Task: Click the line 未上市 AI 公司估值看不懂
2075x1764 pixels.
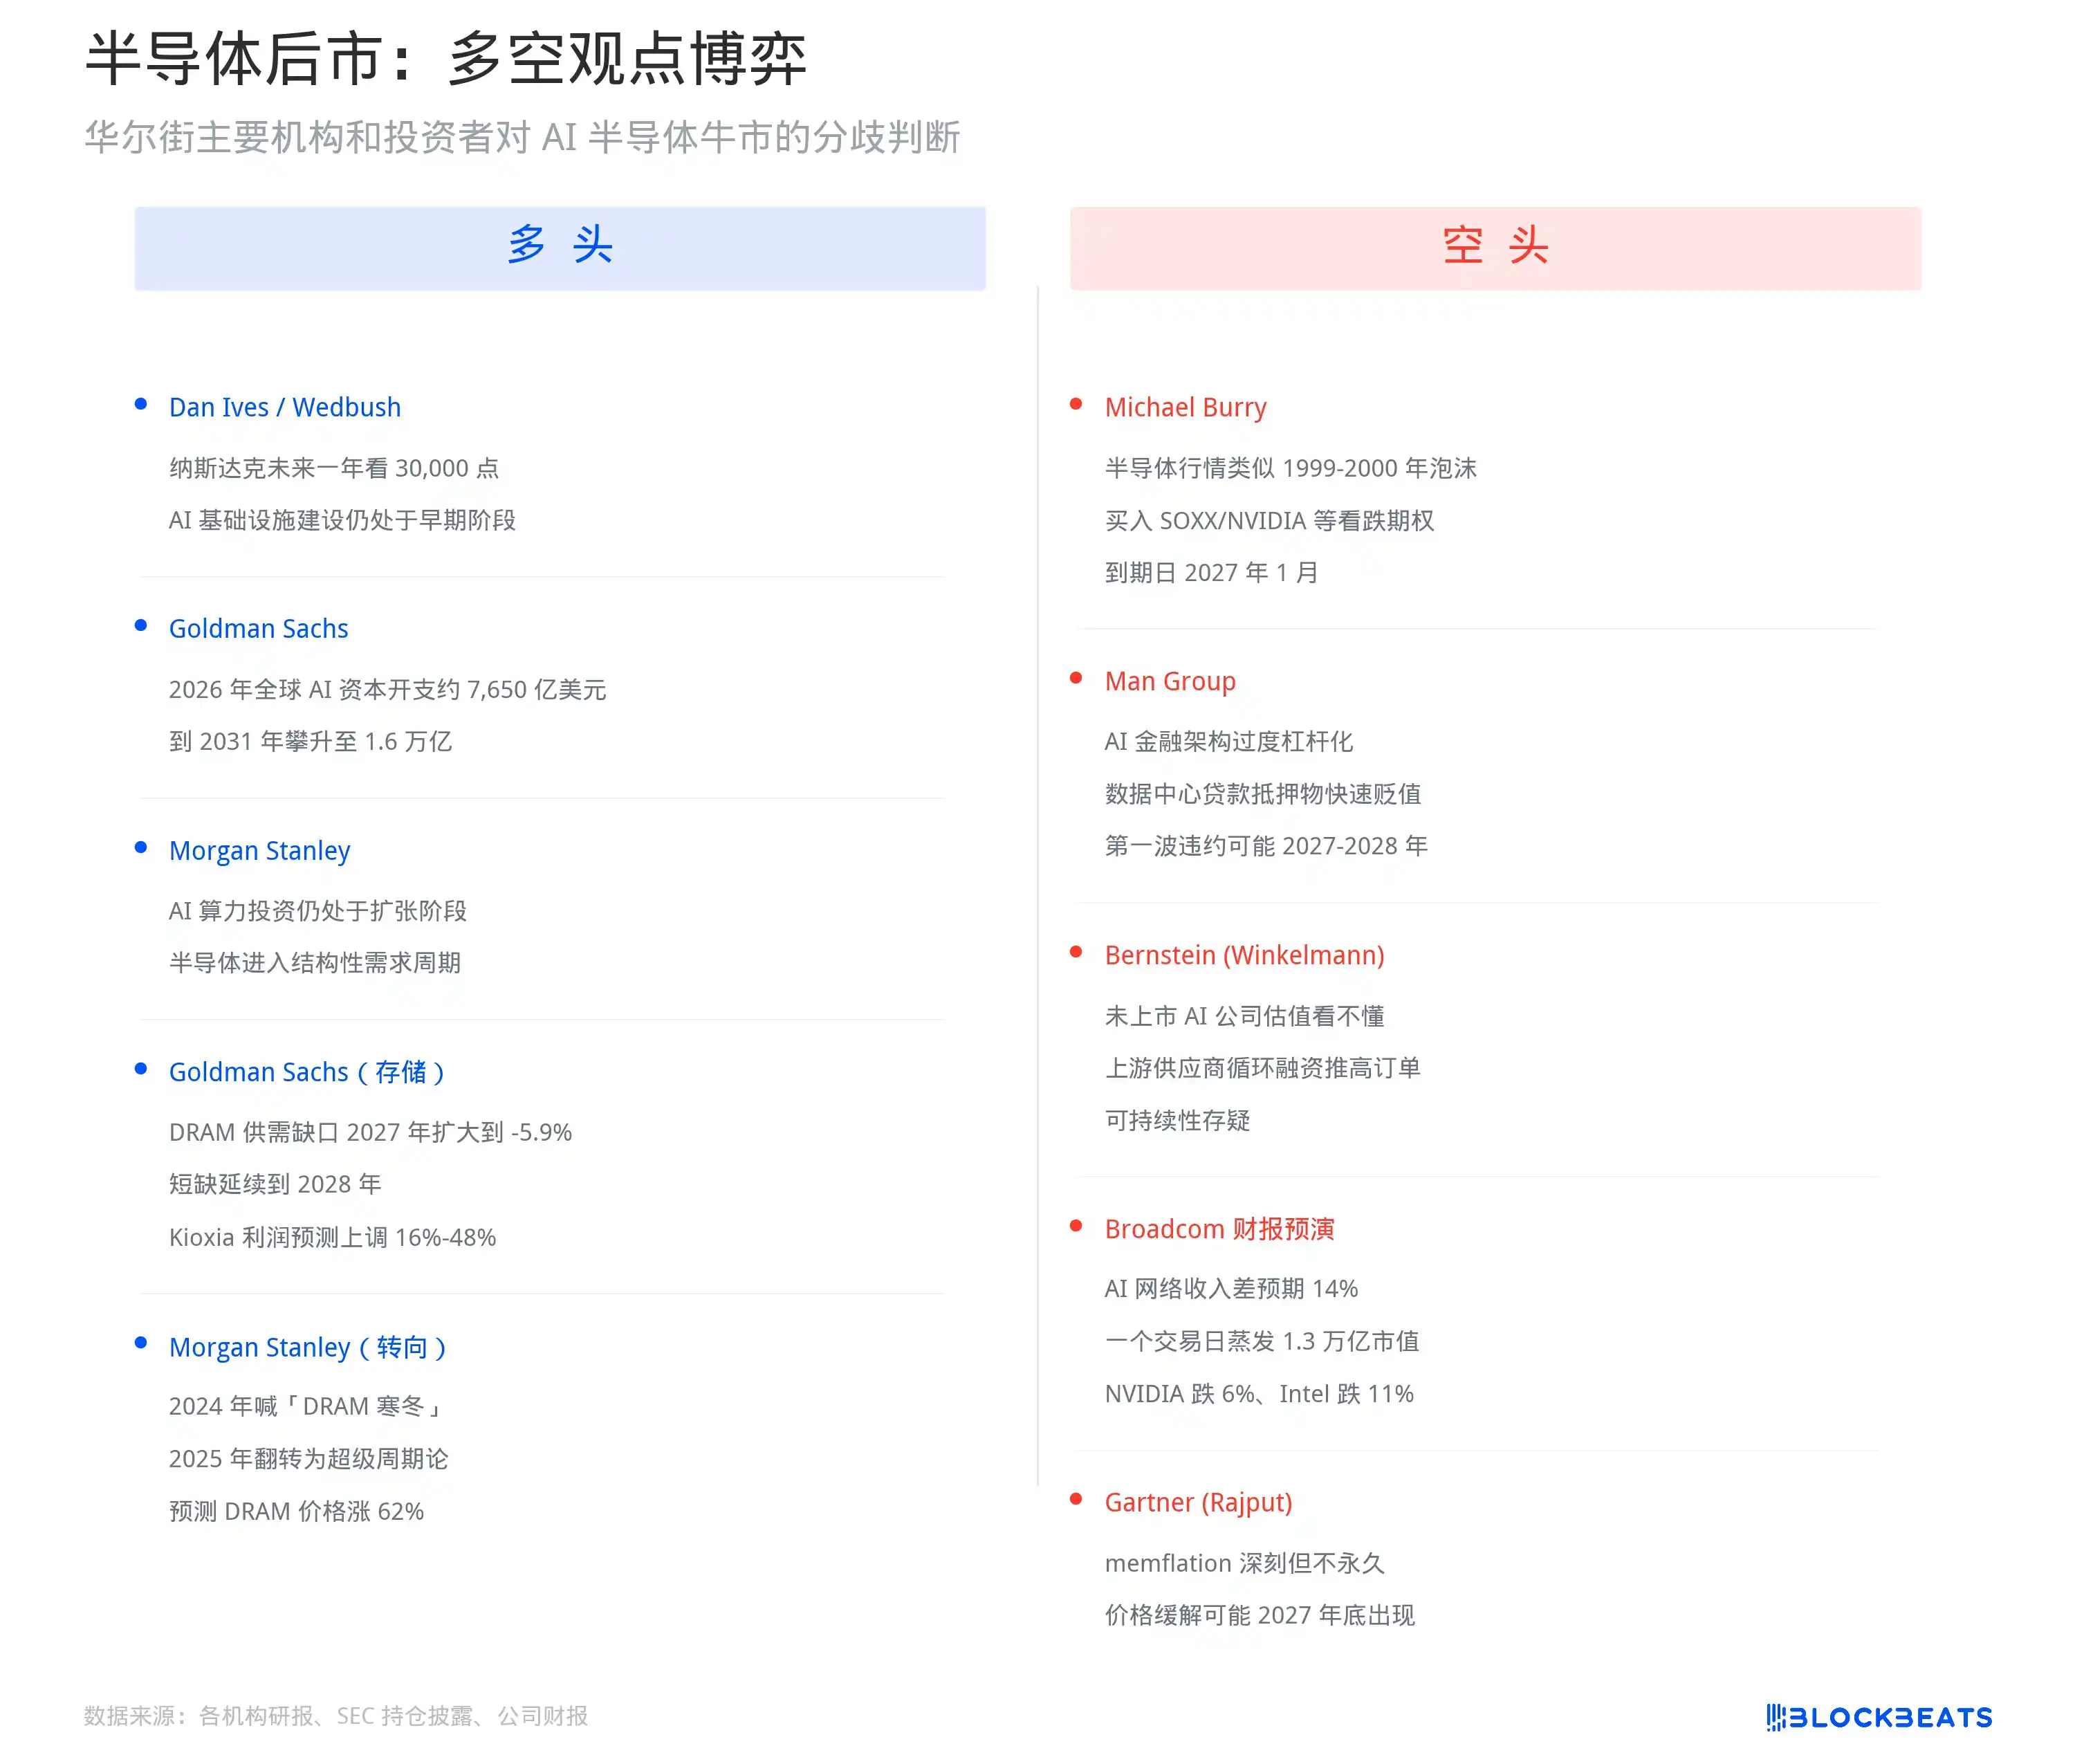Action: [x=1244, y=1016]
